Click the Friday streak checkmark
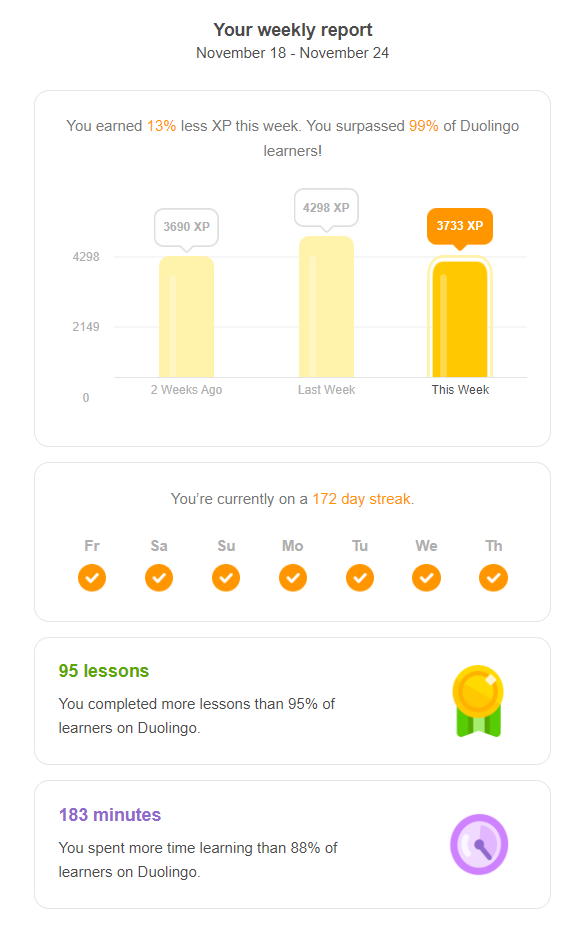Viewport: 586px width, 929px height. pyautogui.click(x=92, y=578)
